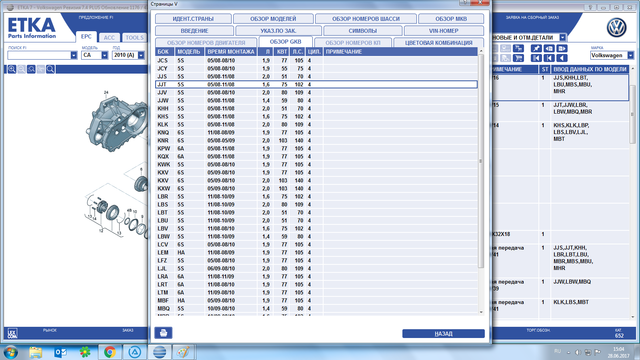
Task: Click the jump-to-first double-bar arrow icon
Action: (x=536, y=58)
